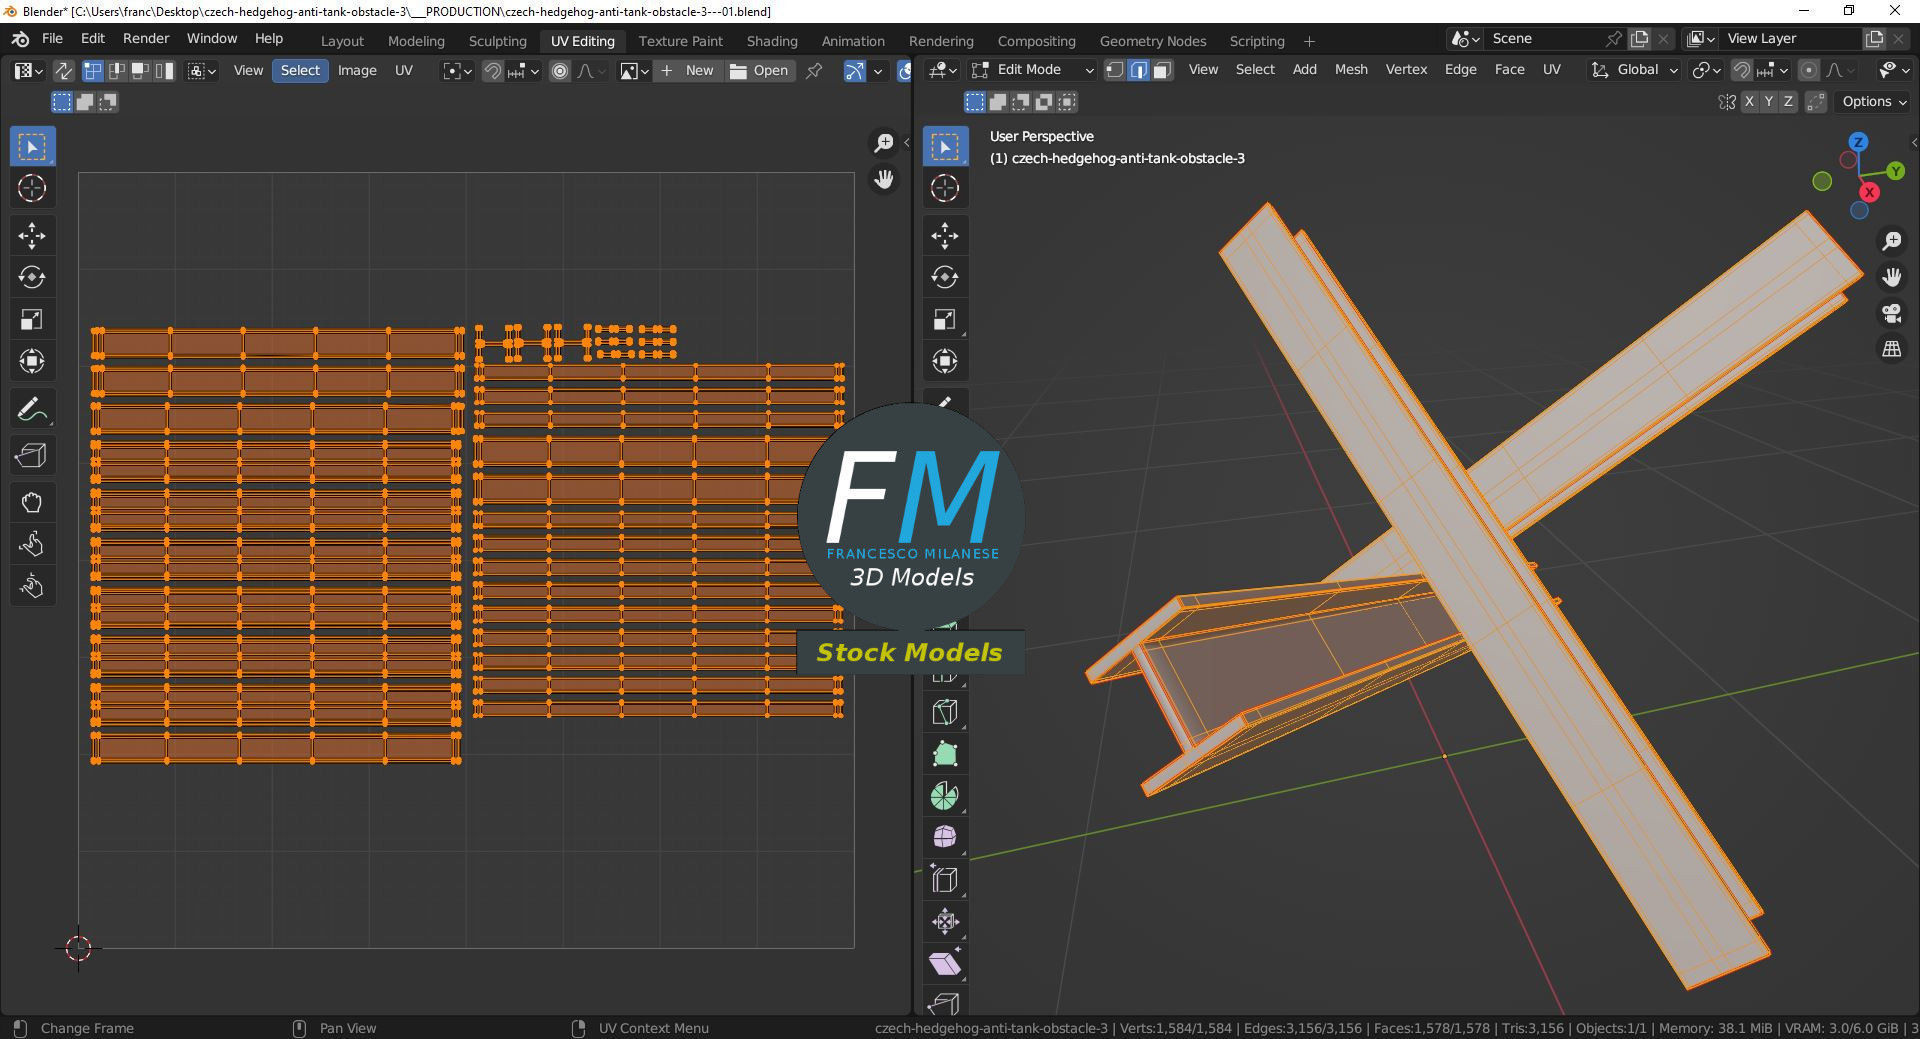Switch to the Texture Paint workspace tab
The image size is (1920, 1039).
(680, 41)
